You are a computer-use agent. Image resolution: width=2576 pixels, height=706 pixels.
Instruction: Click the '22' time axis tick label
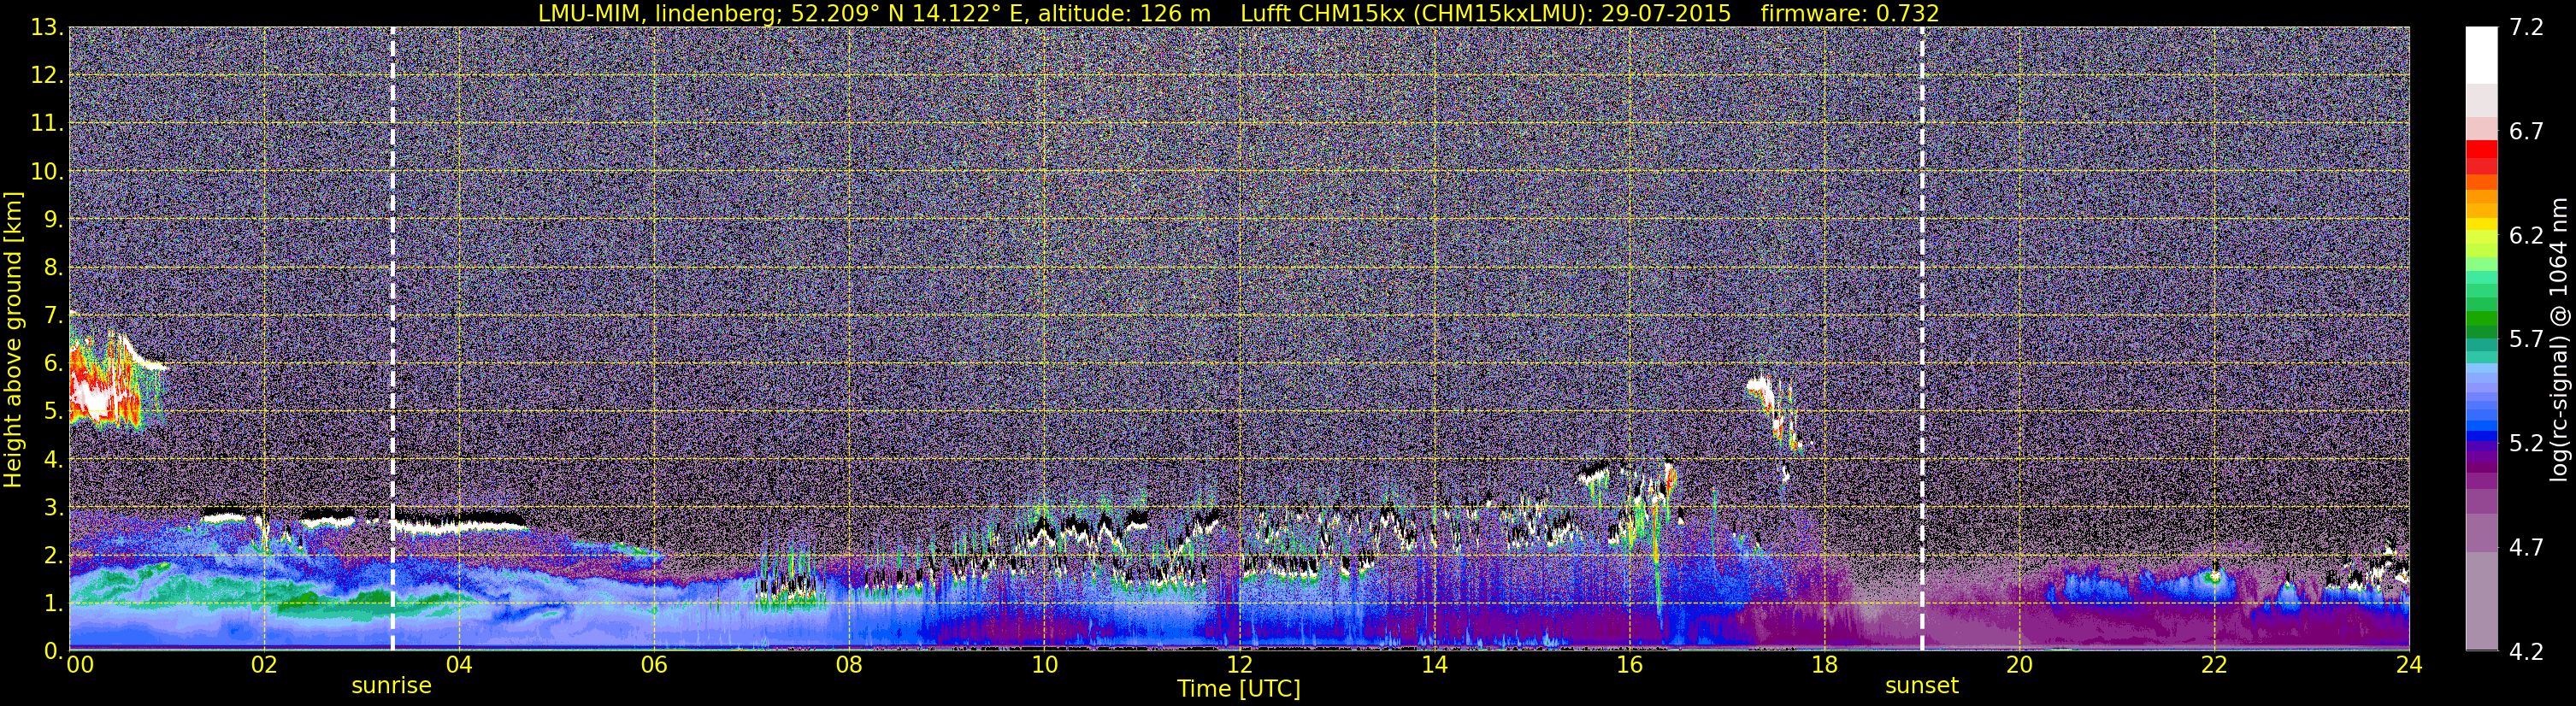(2214, 666)
